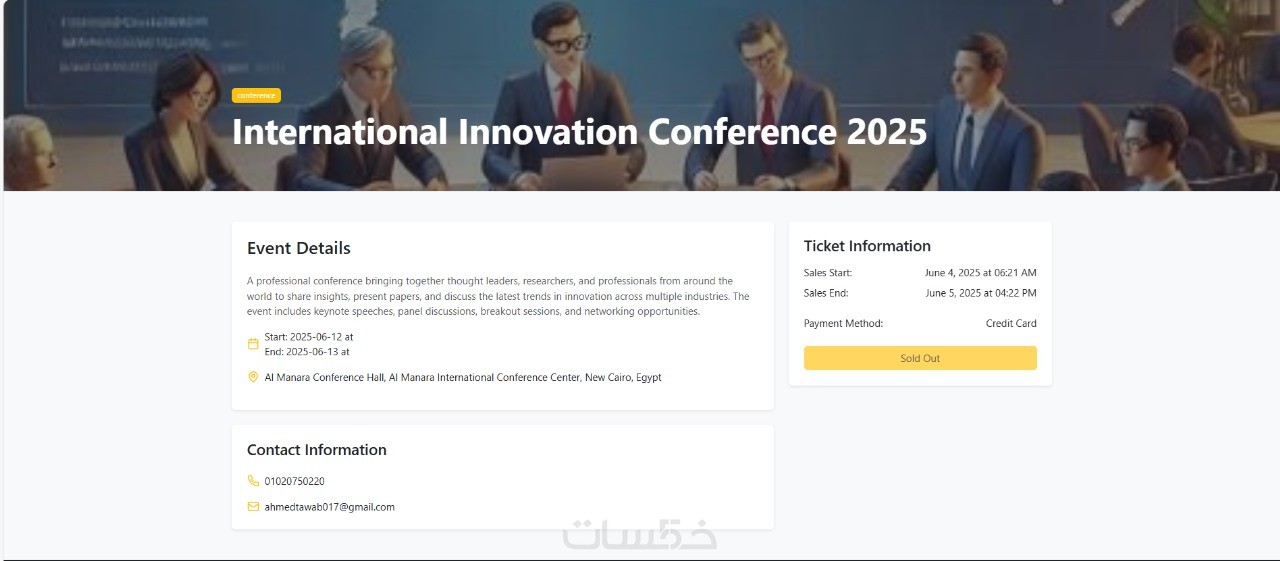Click the email envelope icon
The image size is (1280, 561).
tap(253, 507)
